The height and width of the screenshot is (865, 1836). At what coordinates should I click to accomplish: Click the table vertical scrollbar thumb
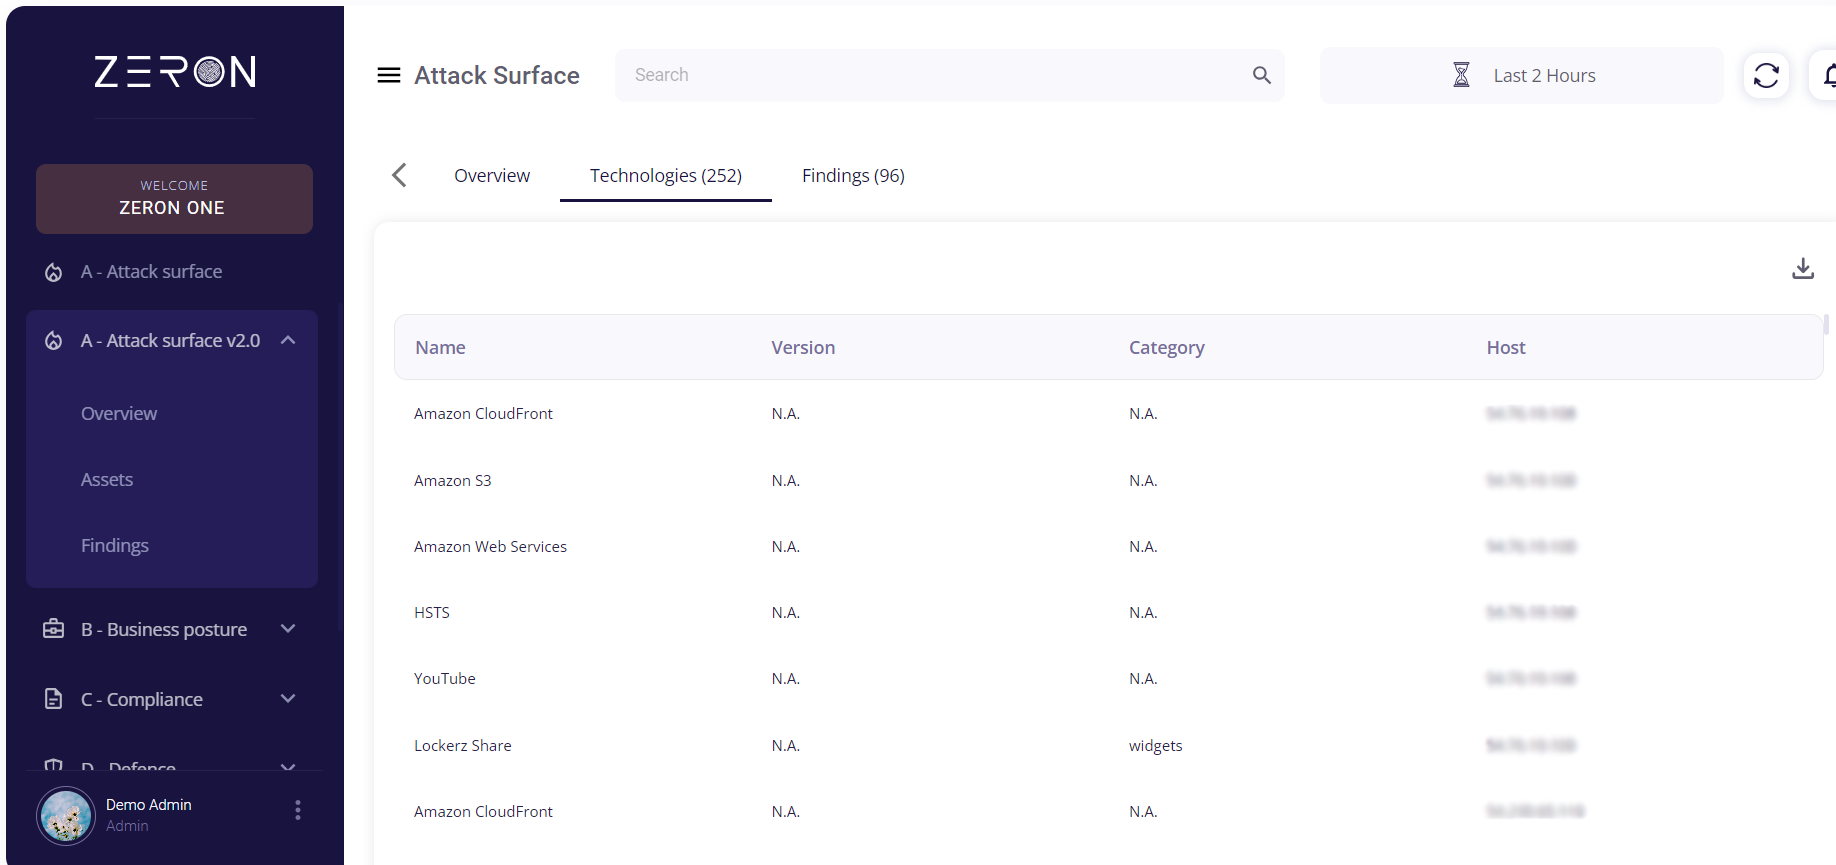pos(1826,324)
